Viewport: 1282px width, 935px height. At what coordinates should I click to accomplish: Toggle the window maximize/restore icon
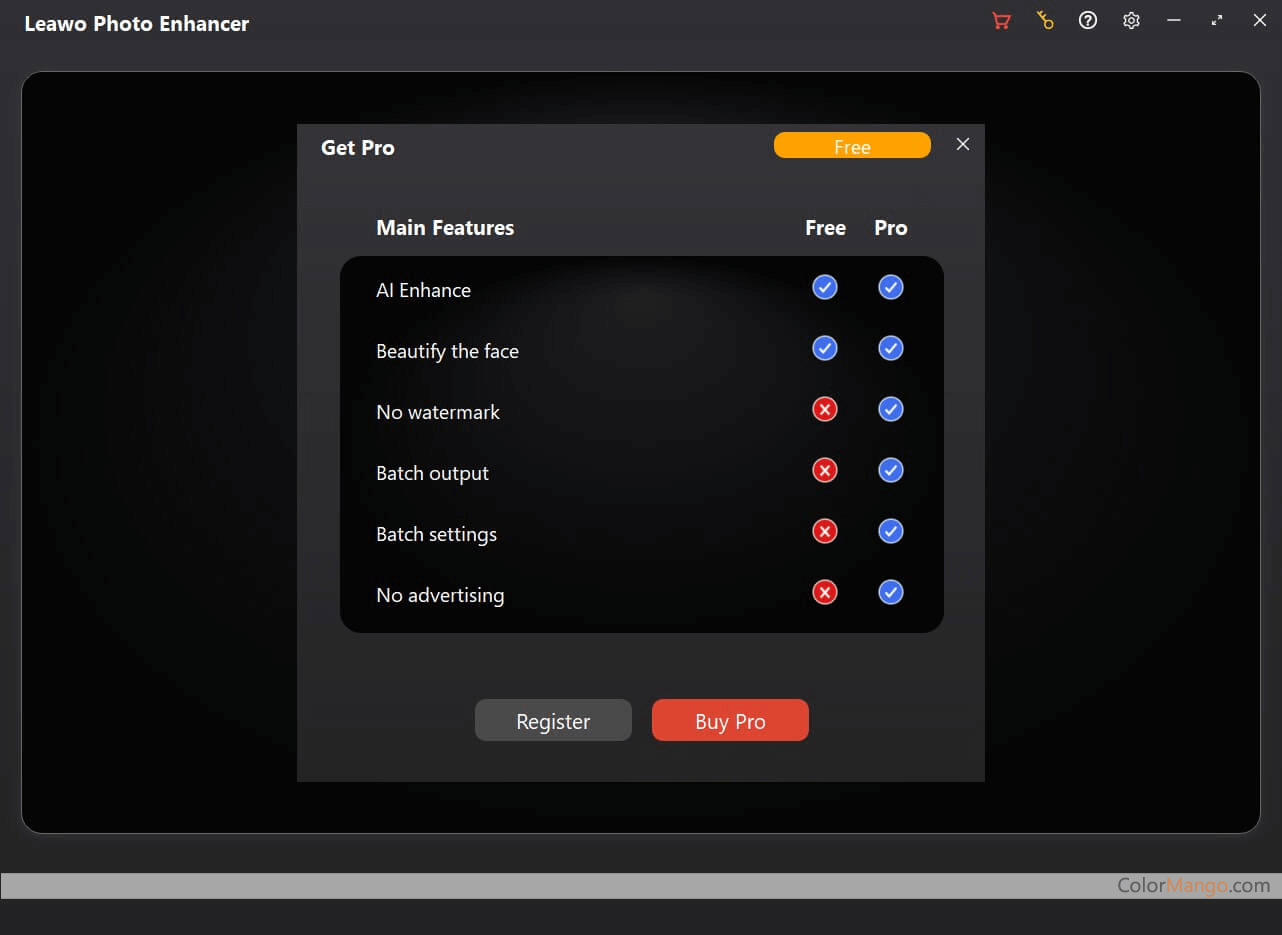tap(1217, 21)
